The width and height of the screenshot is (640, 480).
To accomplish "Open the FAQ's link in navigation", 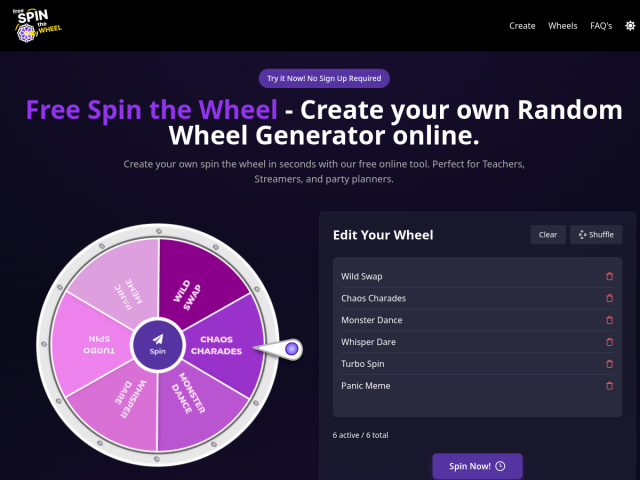I will (601, 26).
